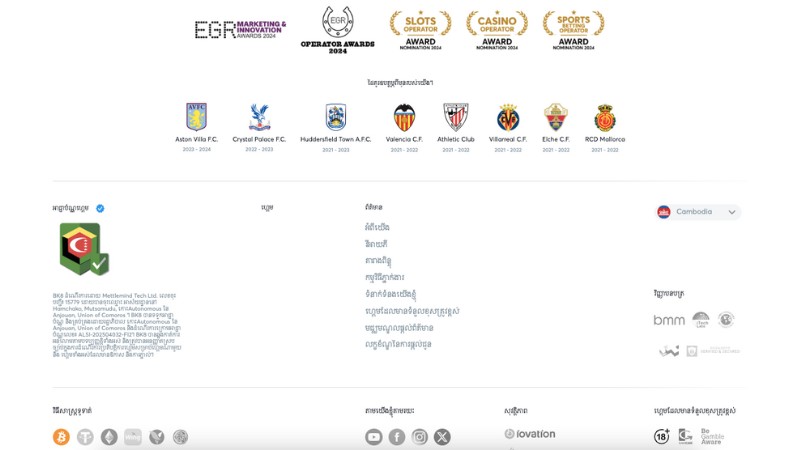Viewport: 800px width, 450px height.
Task: Select the Valencia C.F. club badge
Action: (404, 117)
